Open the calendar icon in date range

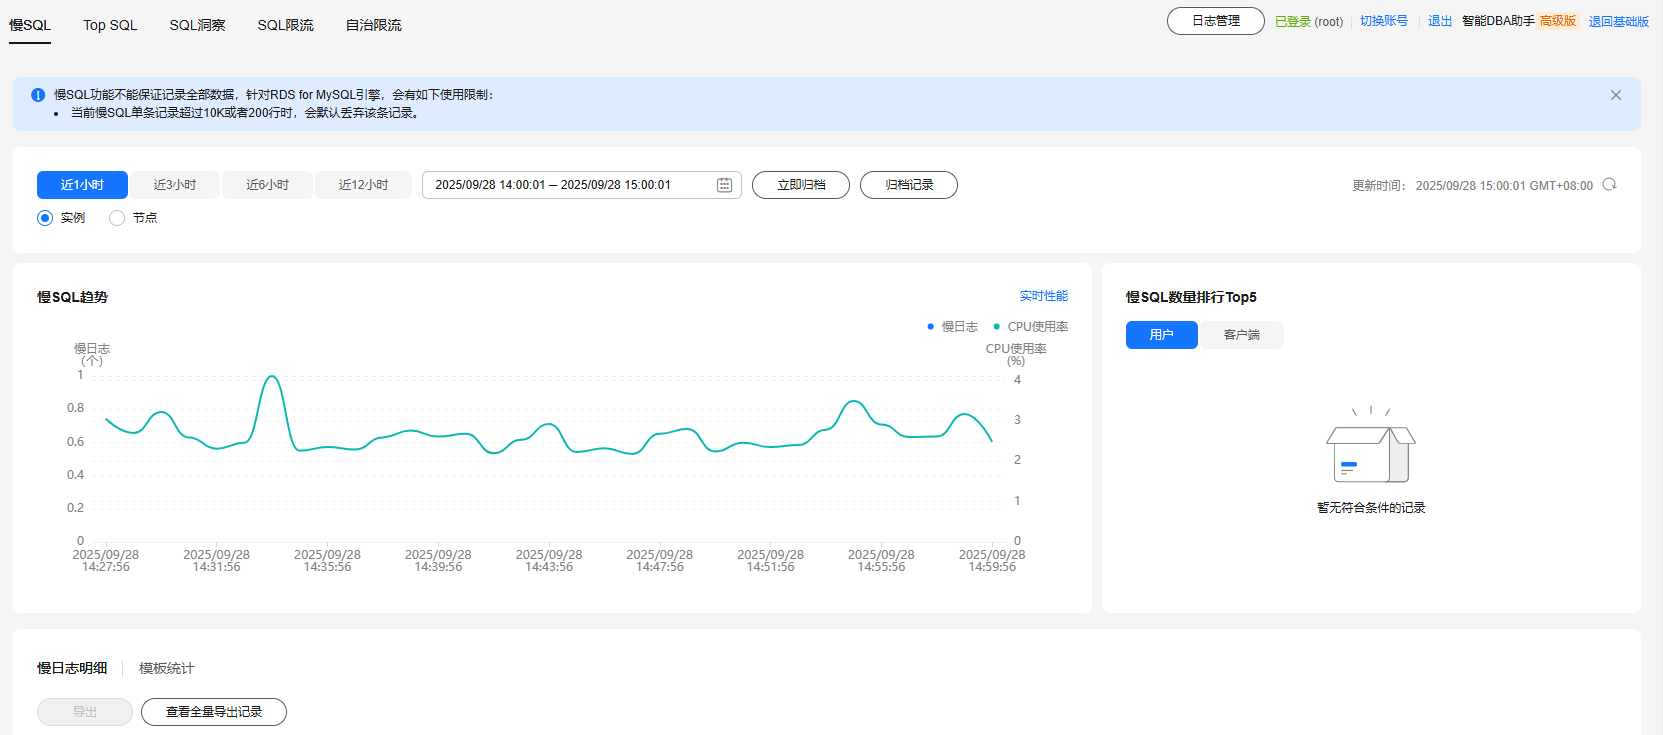point(724,185)
